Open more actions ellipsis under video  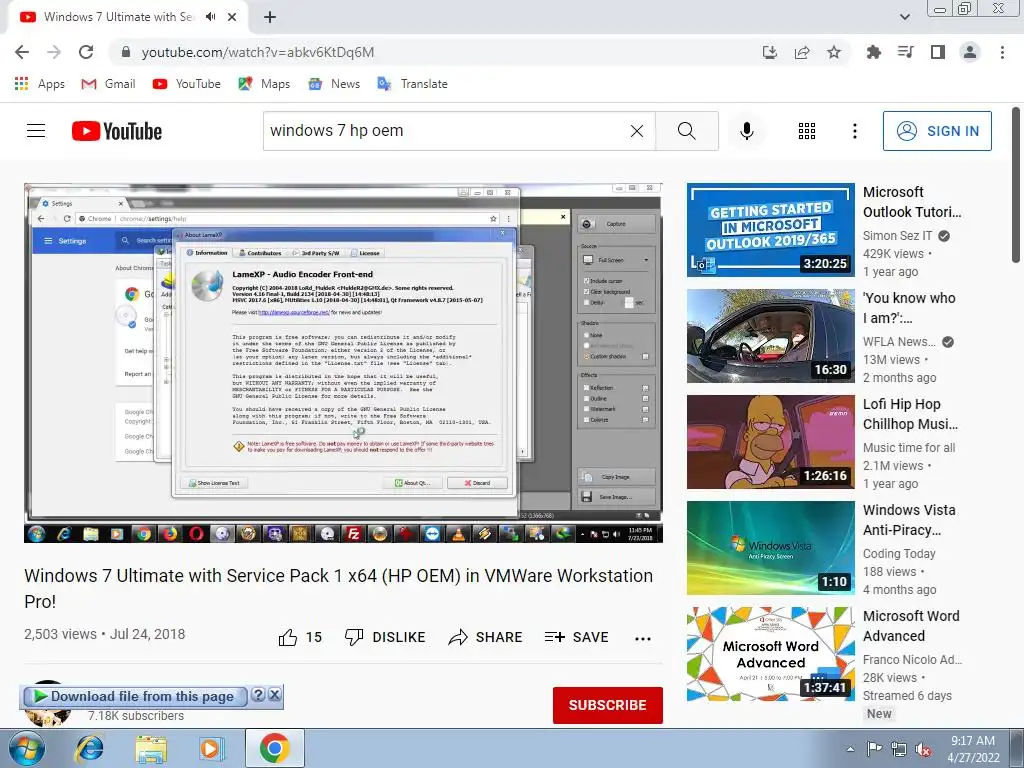coord(643,638)
